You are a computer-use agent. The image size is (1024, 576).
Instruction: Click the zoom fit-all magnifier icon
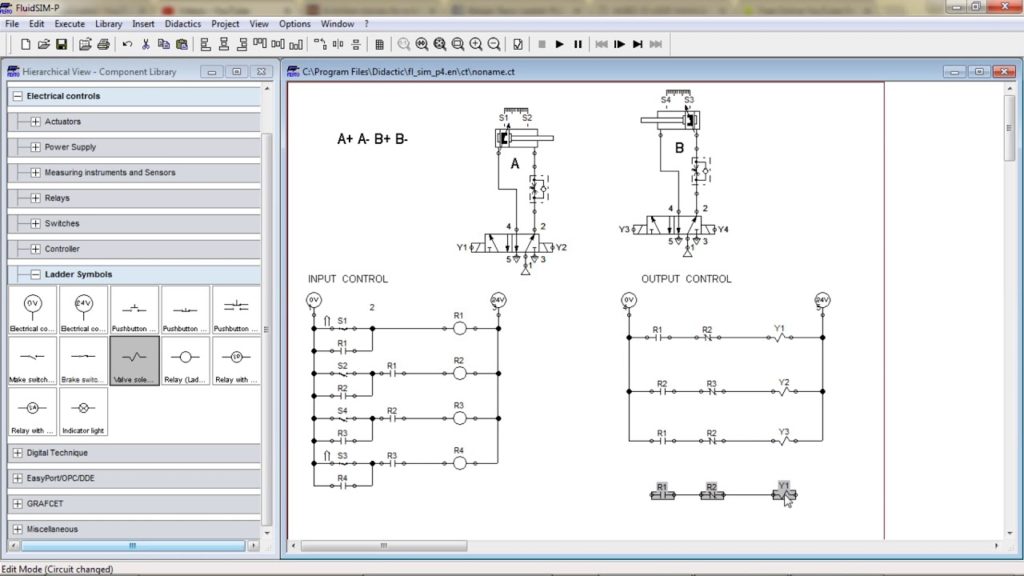tap(440, 44)
